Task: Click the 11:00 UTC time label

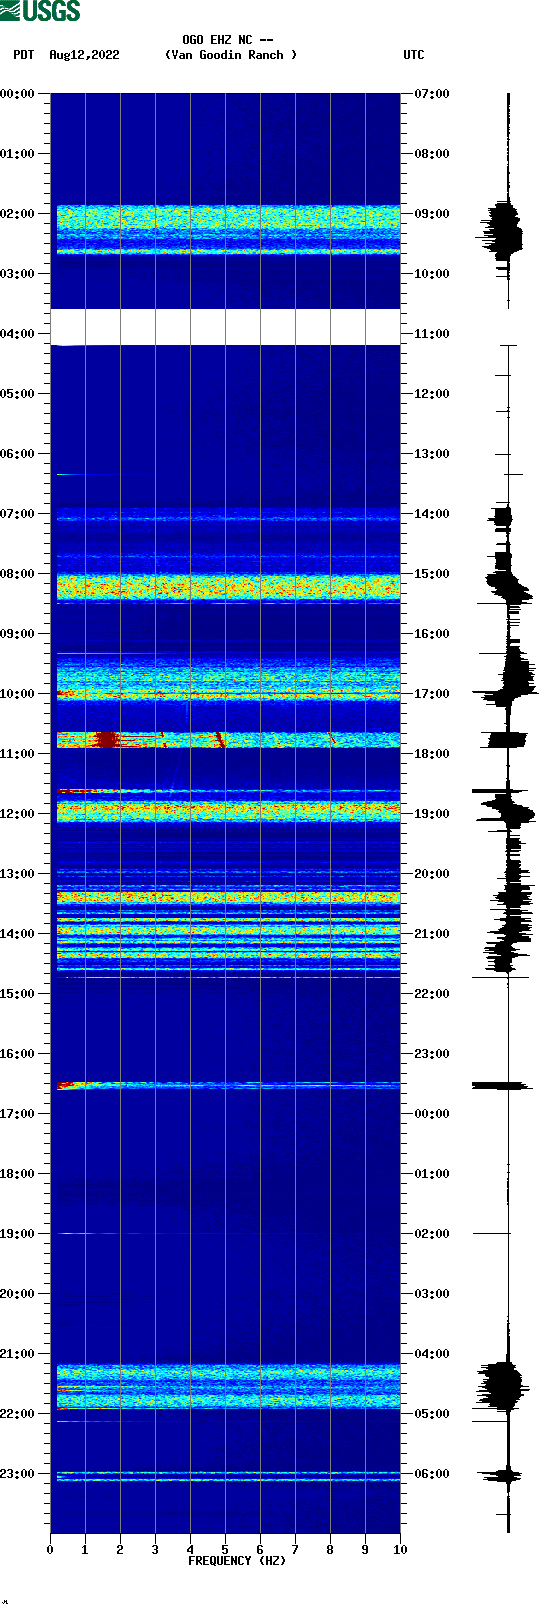Action: (432, 334)
